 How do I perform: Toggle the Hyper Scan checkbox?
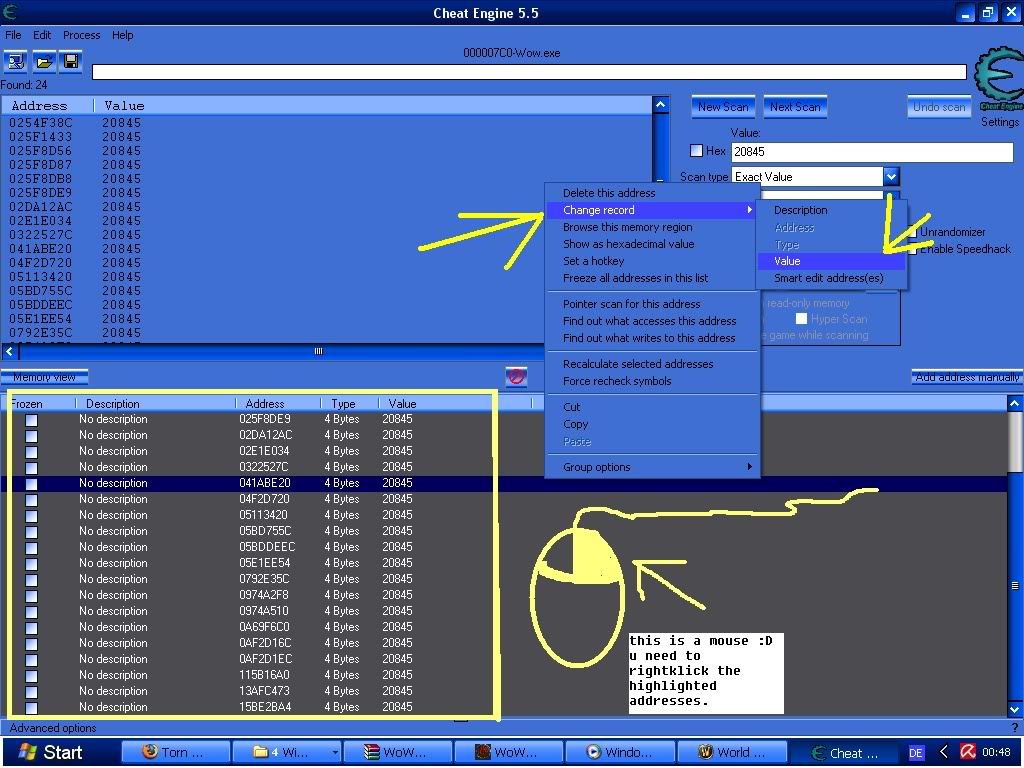tap(801, 319)
